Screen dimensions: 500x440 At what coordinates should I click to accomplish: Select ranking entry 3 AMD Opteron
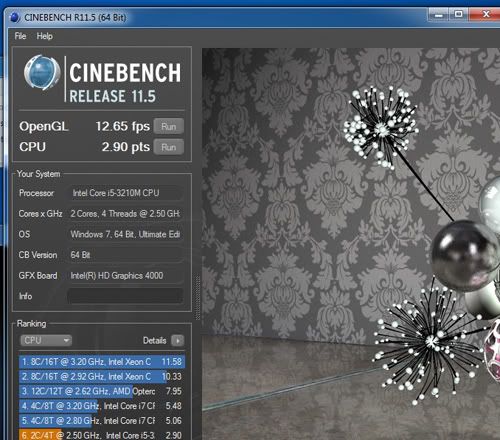102,391
